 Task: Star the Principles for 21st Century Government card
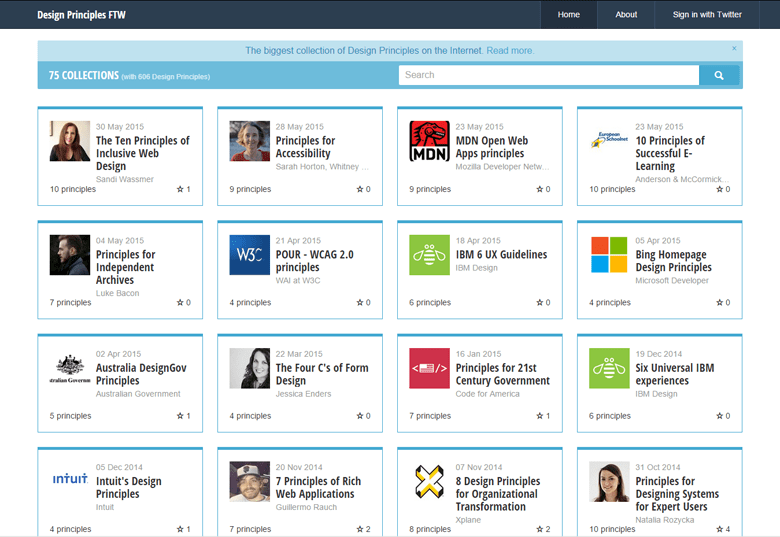tap(540, 416)
